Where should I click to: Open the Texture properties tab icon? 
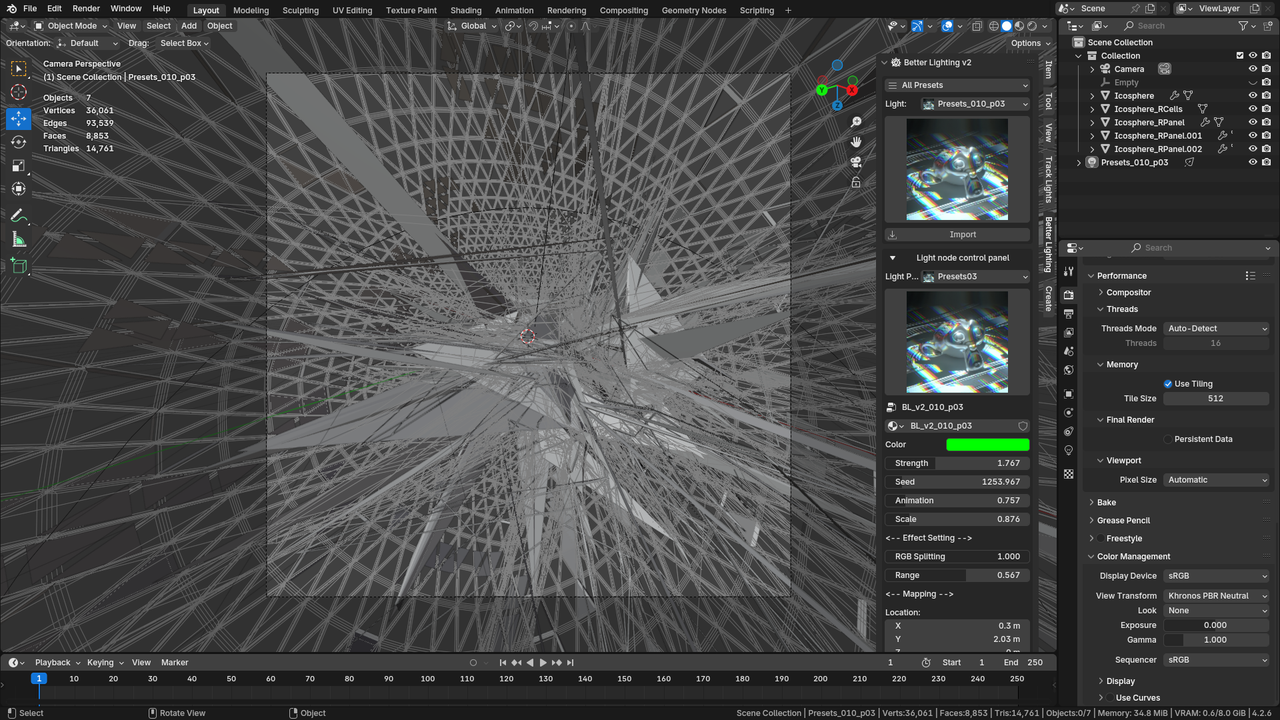click(1068, 474)
